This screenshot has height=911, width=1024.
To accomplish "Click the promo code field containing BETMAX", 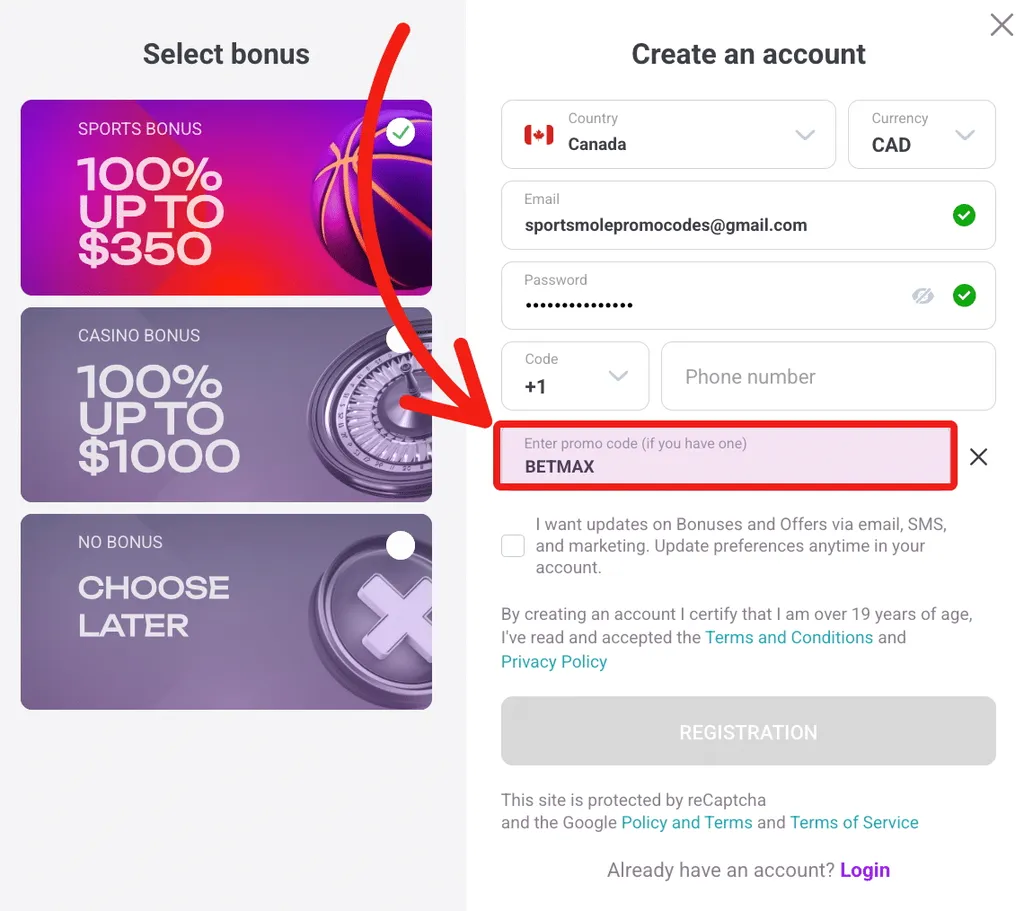I will 725,457.
